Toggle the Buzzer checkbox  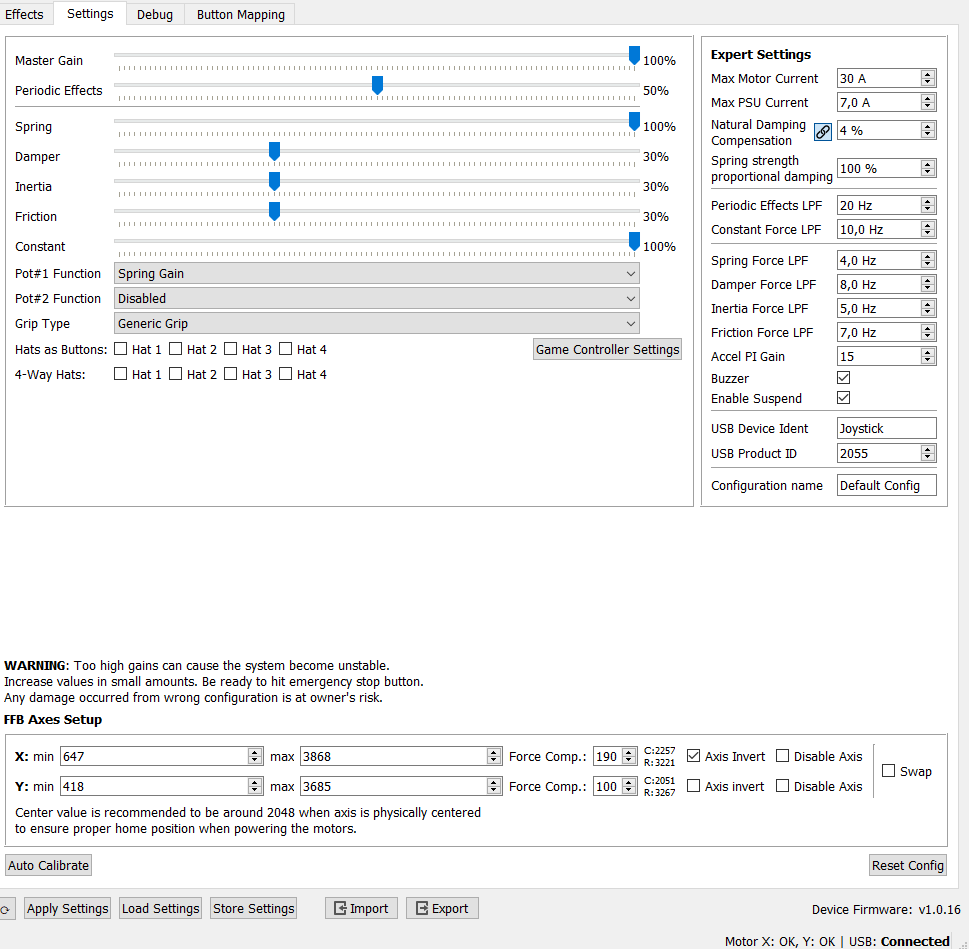pos(844,377)
